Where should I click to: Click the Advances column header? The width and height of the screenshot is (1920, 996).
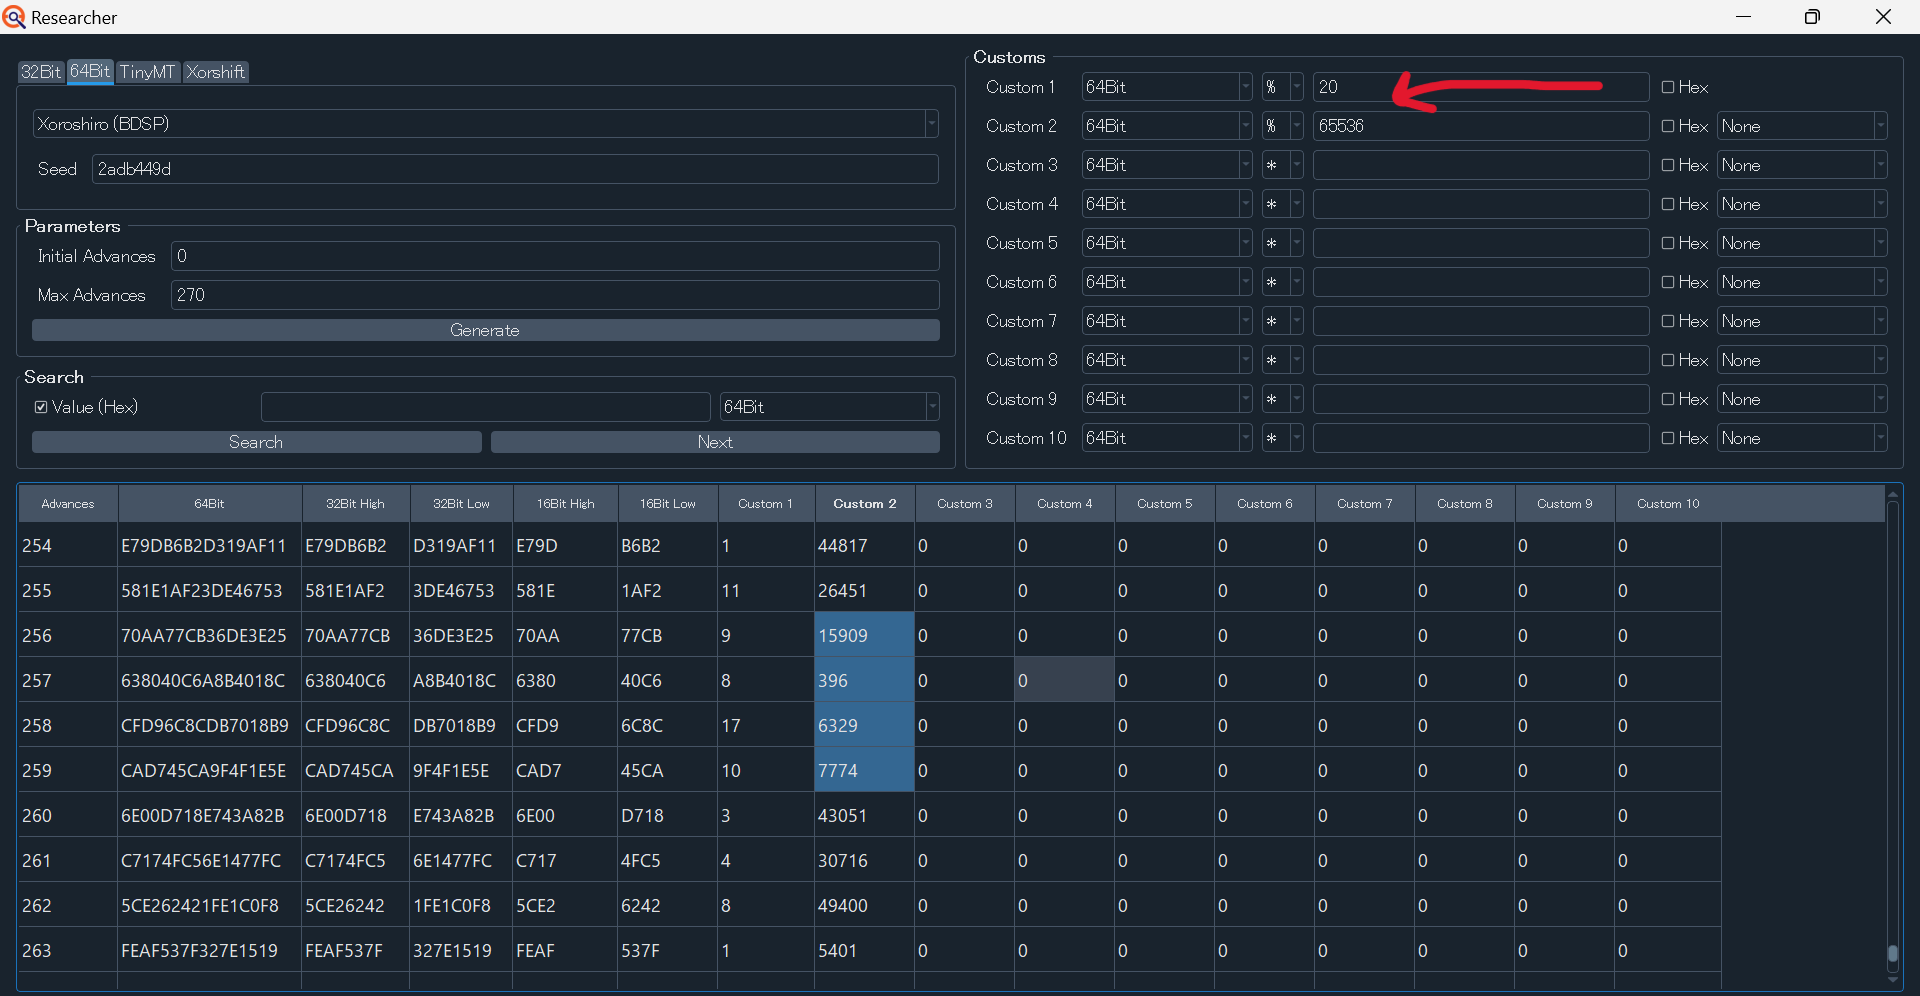(68, 504)
